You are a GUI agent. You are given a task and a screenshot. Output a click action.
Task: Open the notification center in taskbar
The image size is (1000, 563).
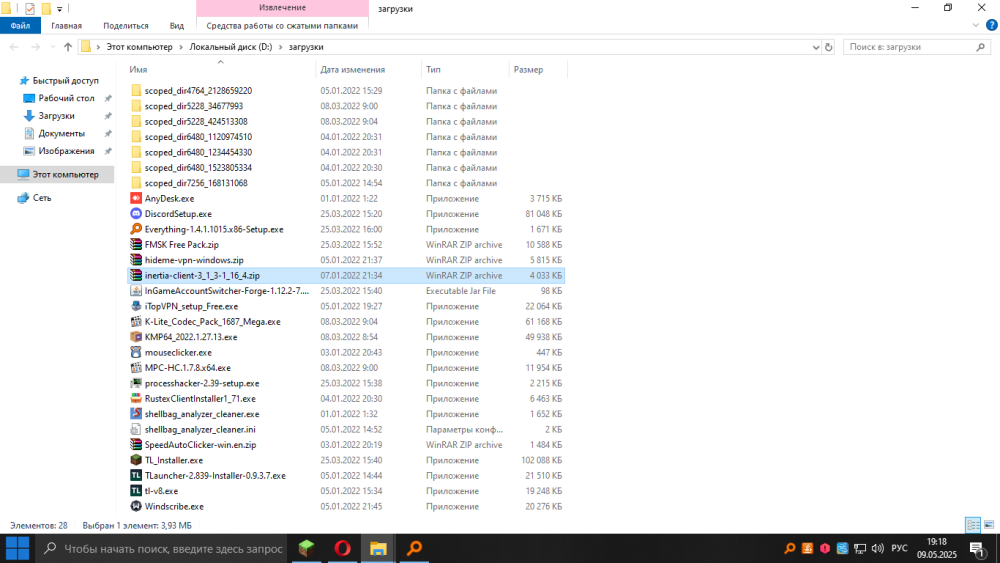click(978, 548)
